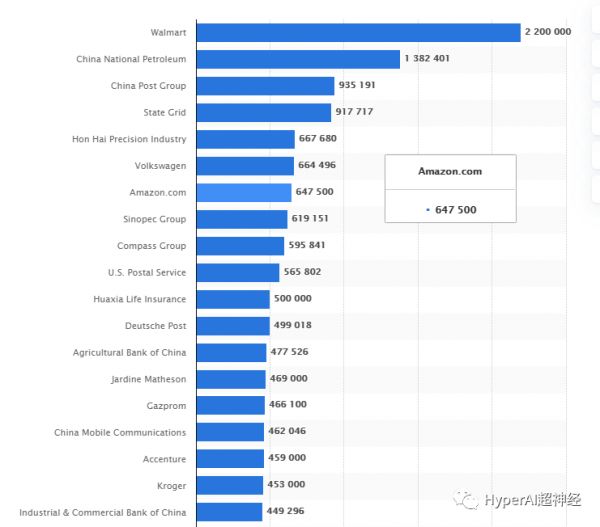Click the Amazon.com tooltip title

[x=450, y=171]
